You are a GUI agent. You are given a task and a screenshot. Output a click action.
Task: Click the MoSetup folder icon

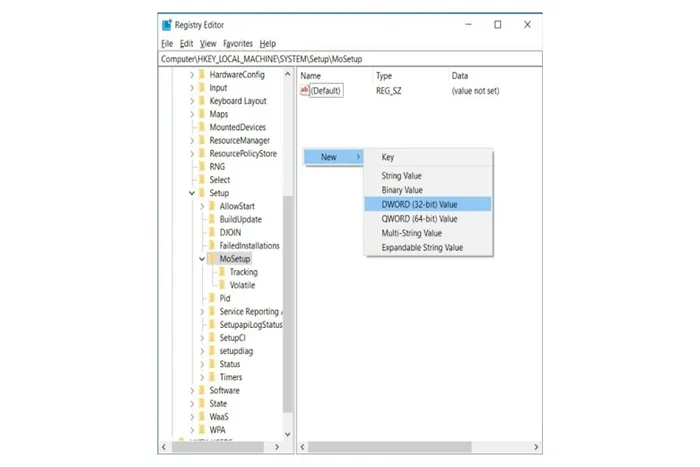coord(212,259)
